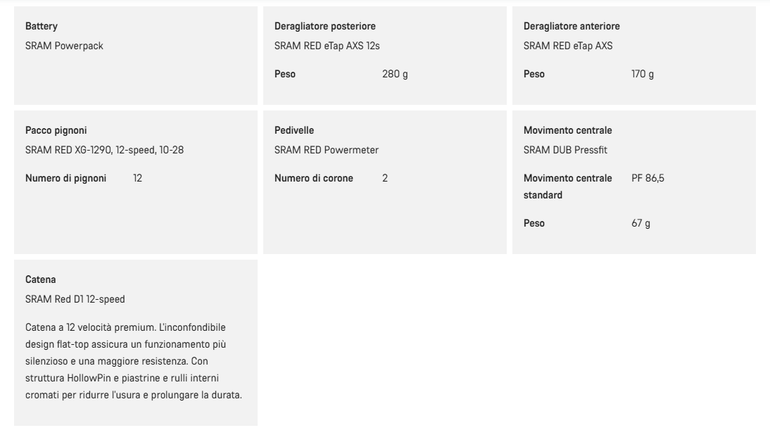Click the SRAM Powerpack text

click(x=64, y=46)
